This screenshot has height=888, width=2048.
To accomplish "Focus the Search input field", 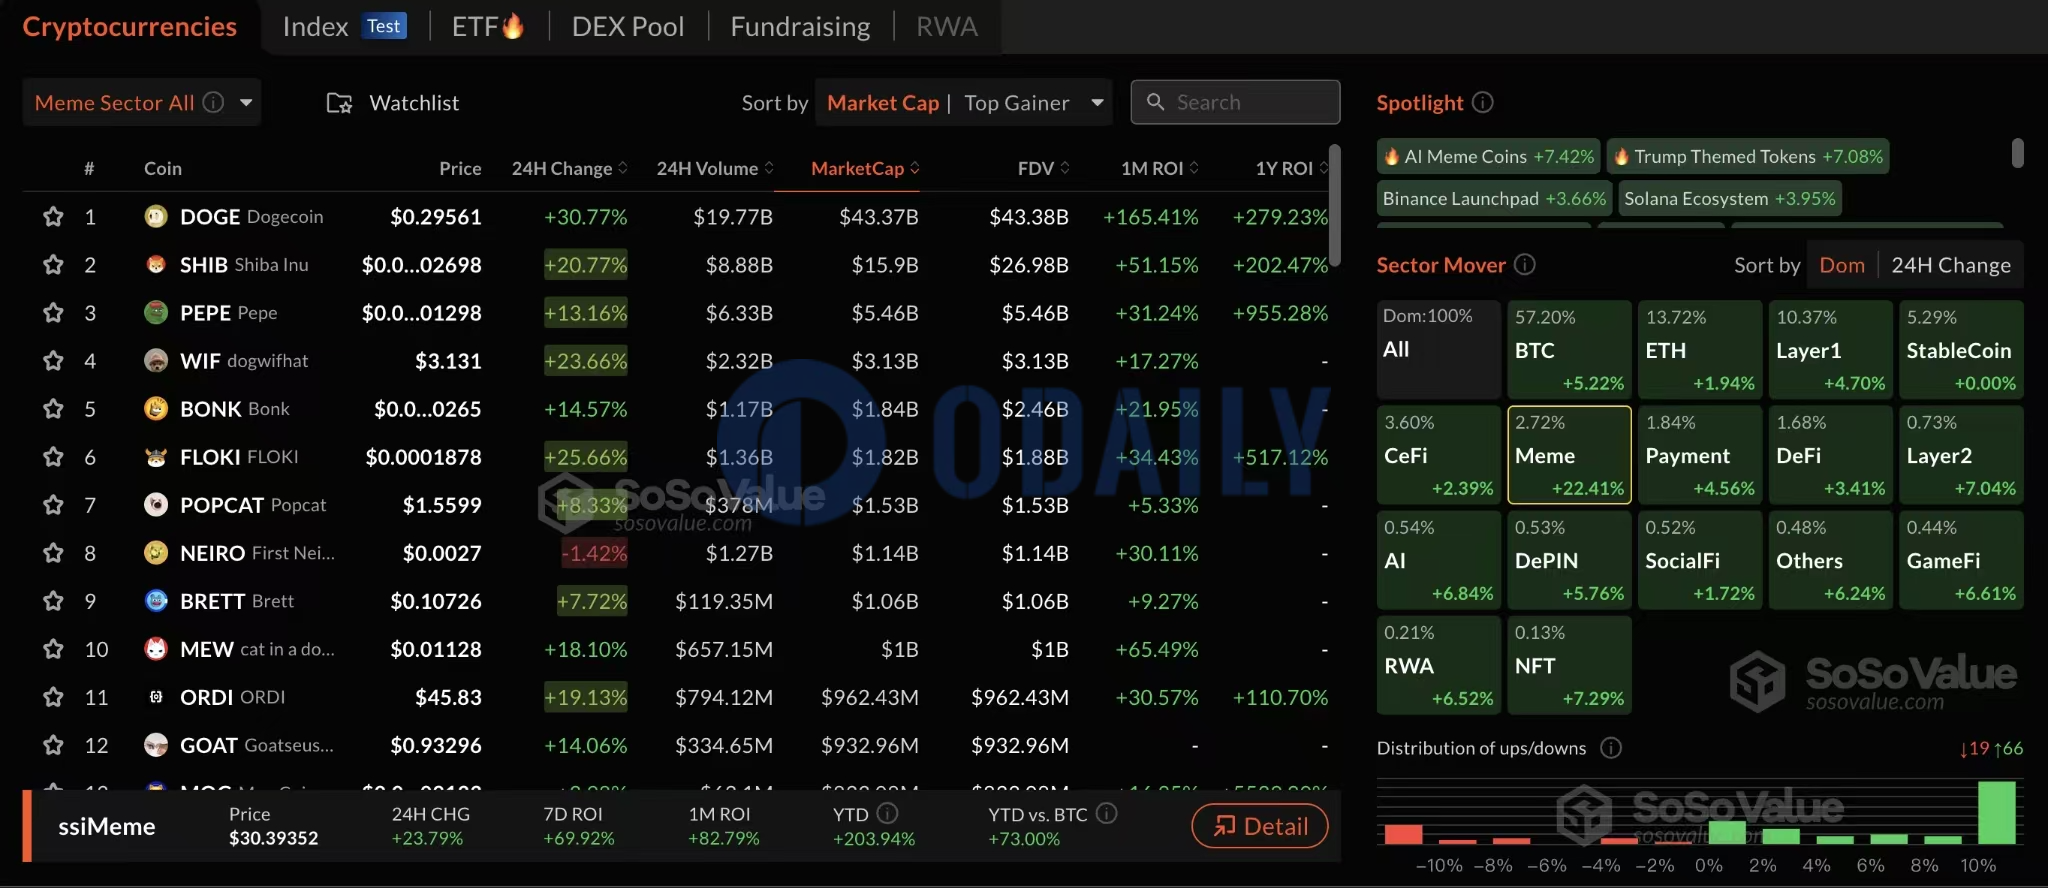I will point(1235,102).
